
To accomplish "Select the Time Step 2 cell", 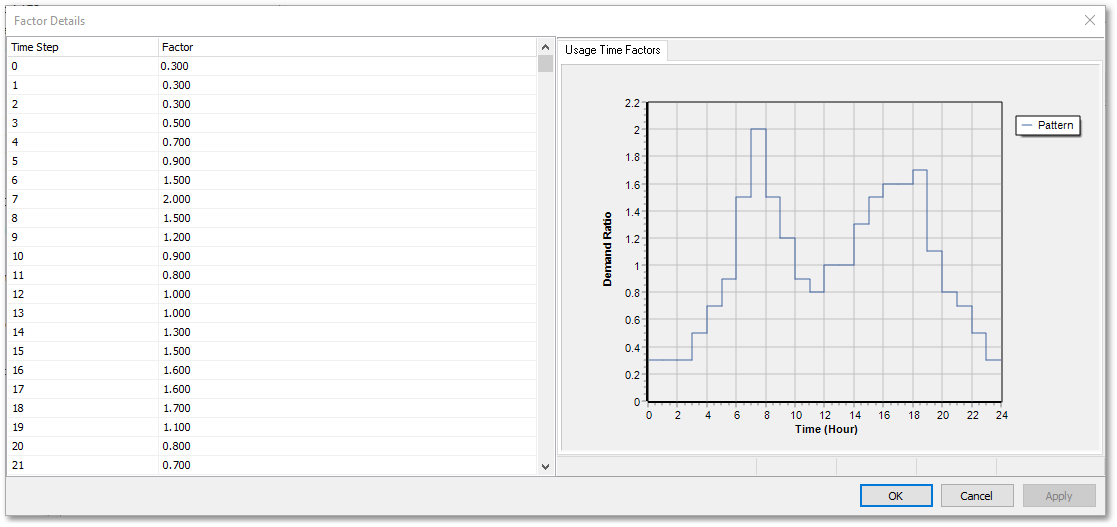I will tap(83, 104).
